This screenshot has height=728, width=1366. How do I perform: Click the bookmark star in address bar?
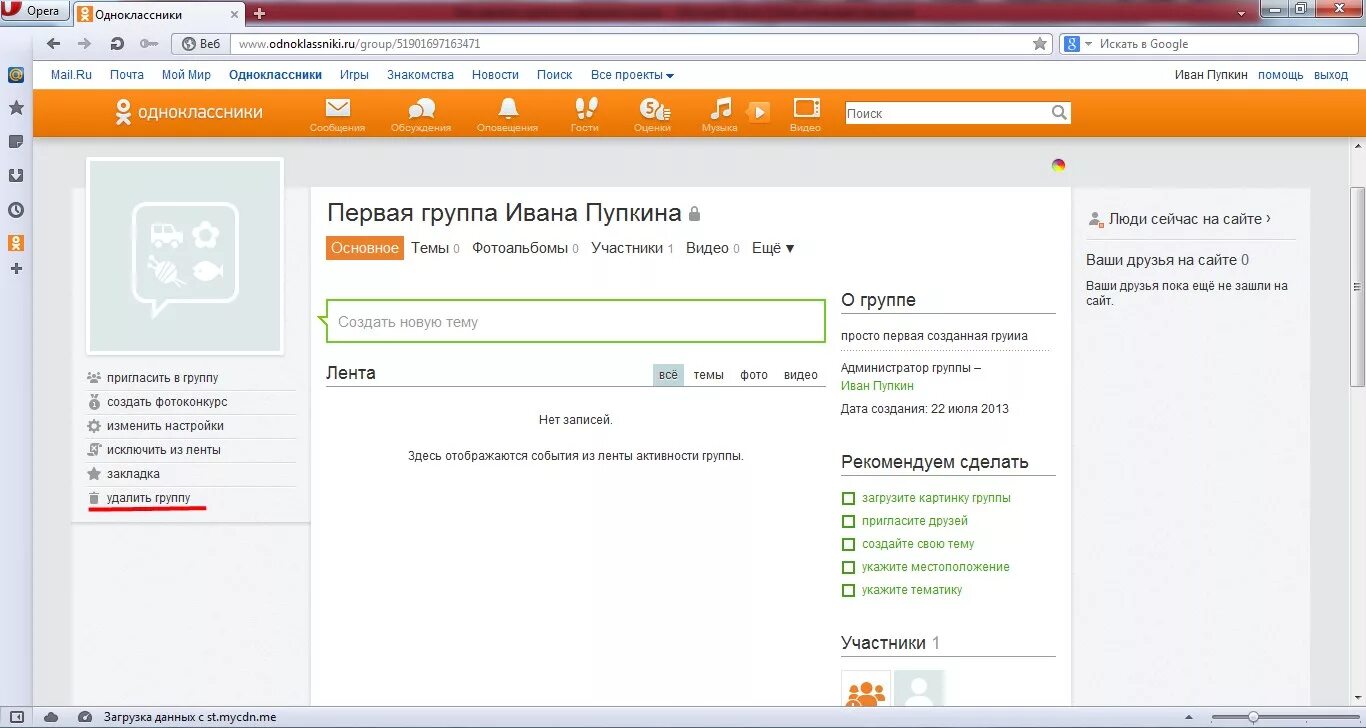[1040, 44]
